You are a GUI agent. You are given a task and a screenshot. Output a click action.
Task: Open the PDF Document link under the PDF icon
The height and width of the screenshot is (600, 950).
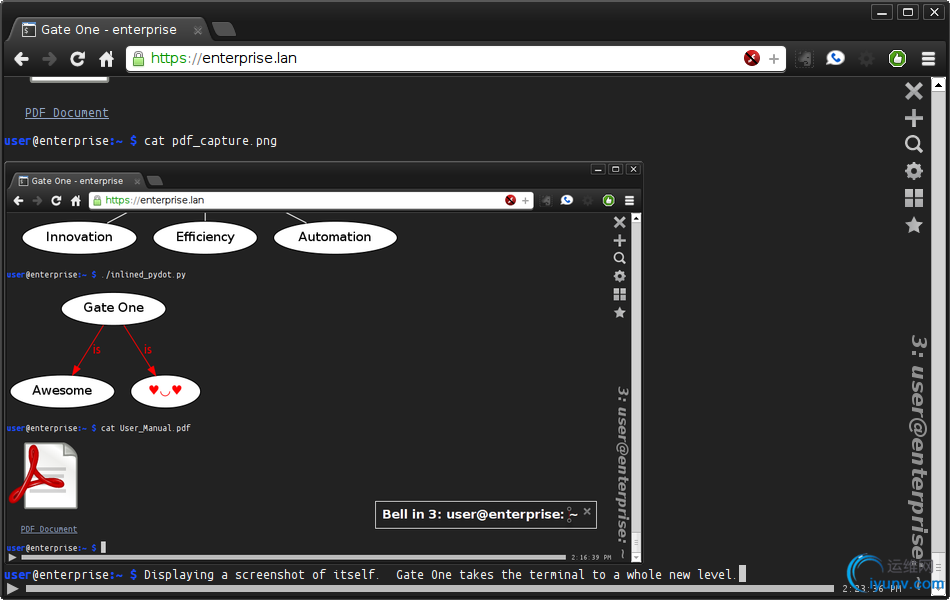[49, 529]
